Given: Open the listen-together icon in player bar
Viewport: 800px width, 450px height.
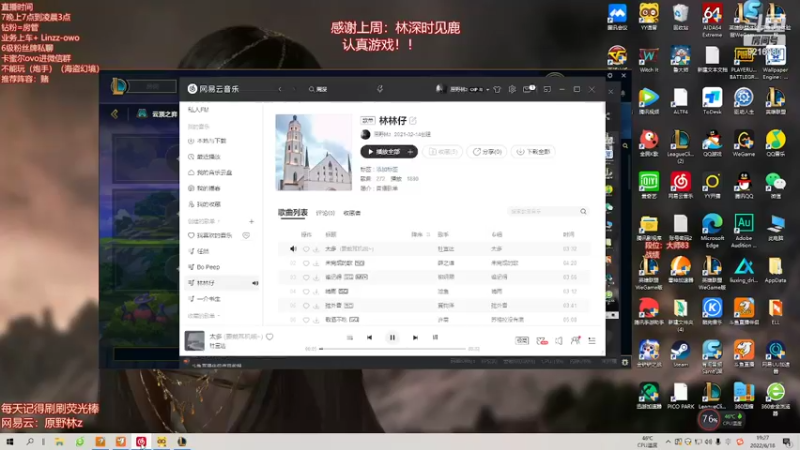Looking at the screenshot, I should [x=576, y=341].
